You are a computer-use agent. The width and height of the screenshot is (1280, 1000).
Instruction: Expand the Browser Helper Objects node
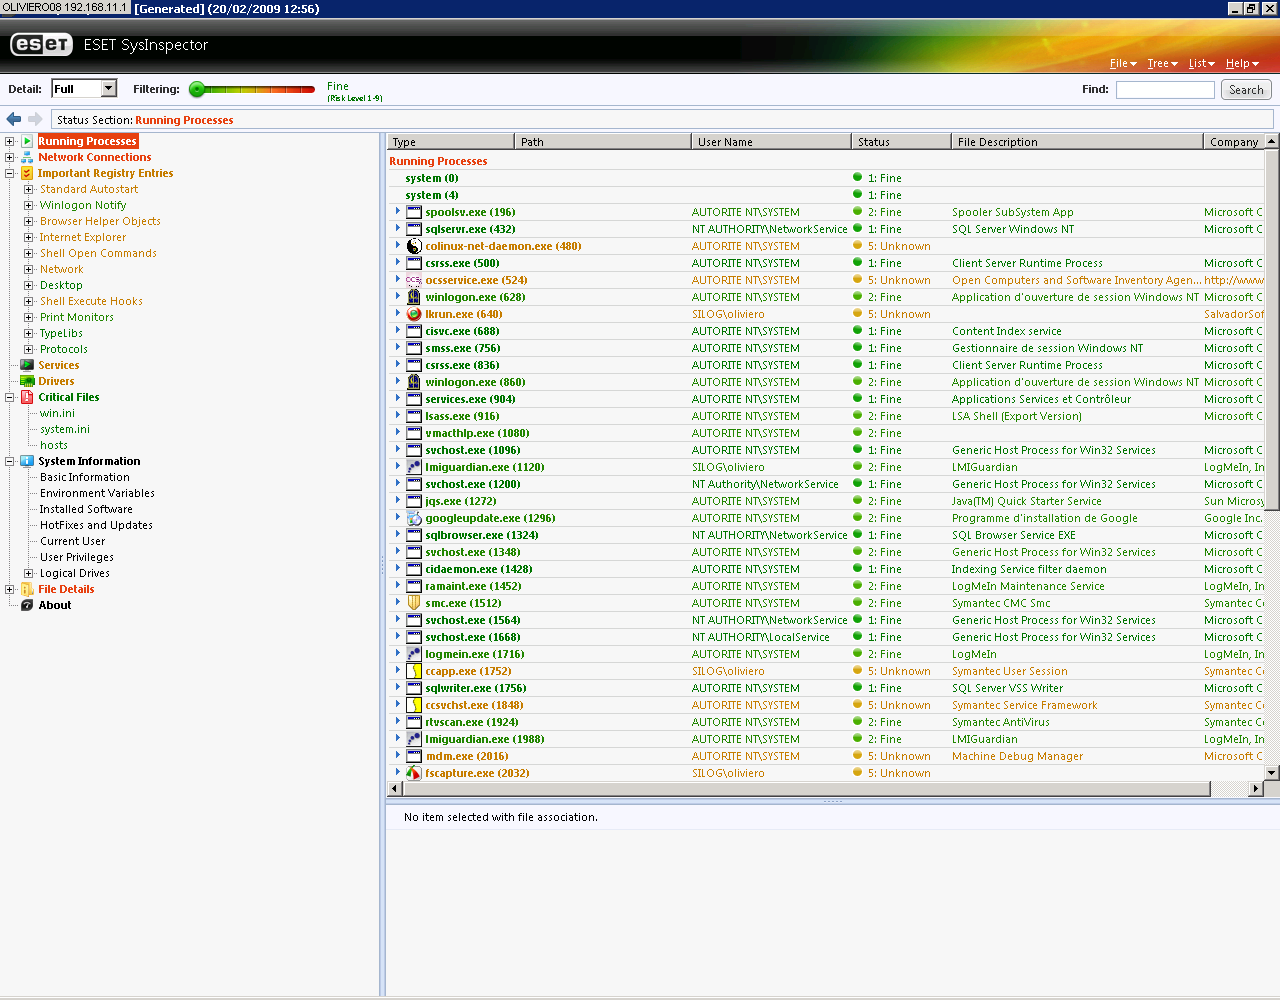click(29, 221)
